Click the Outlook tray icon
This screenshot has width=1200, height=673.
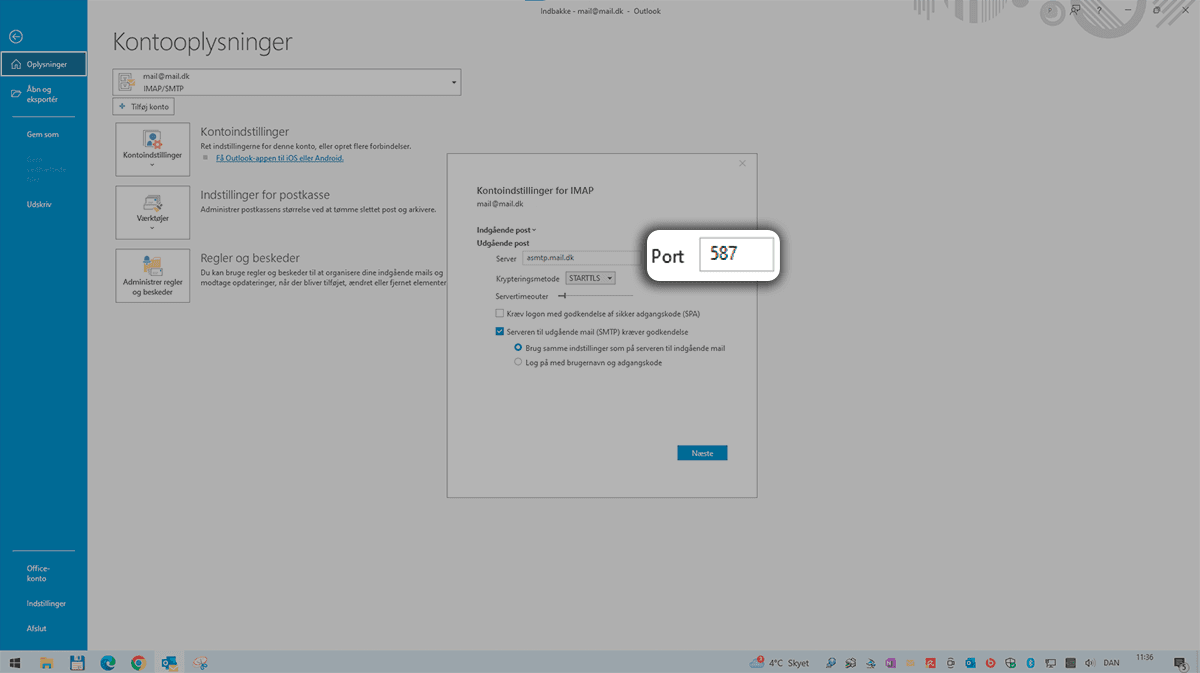pos(969,663)
